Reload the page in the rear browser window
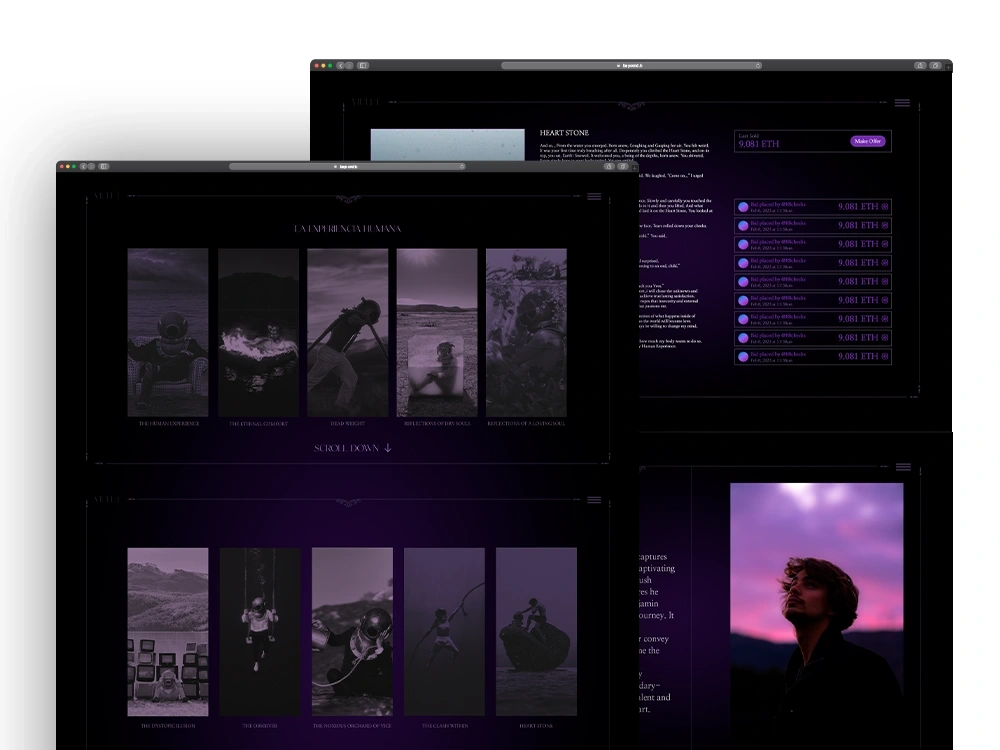This screenshot has height=750, width=1000. (758, 66)
